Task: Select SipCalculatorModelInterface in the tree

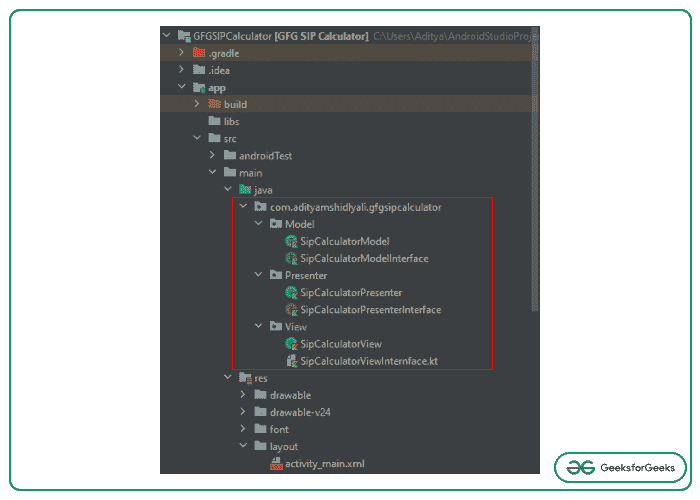Action: [364, 258]
